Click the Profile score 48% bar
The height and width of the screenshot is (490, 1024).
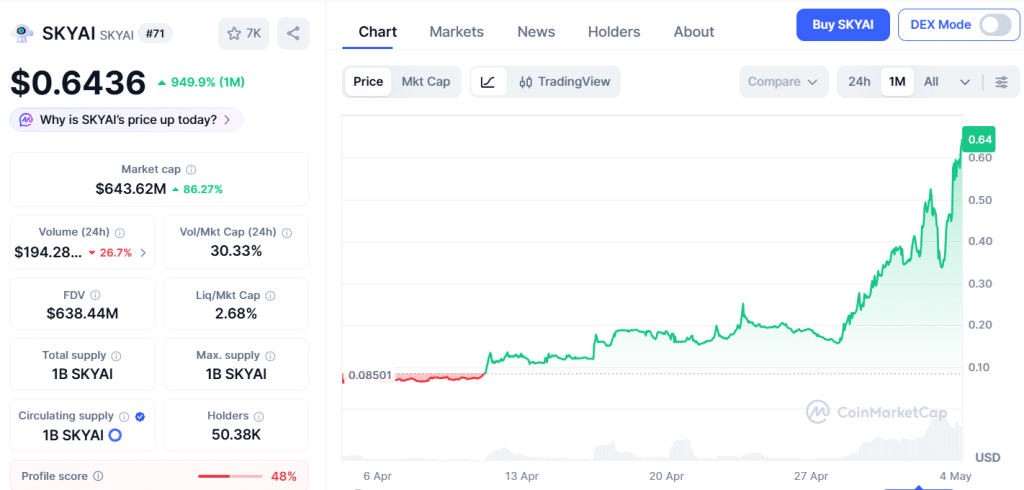click(231, 476)
